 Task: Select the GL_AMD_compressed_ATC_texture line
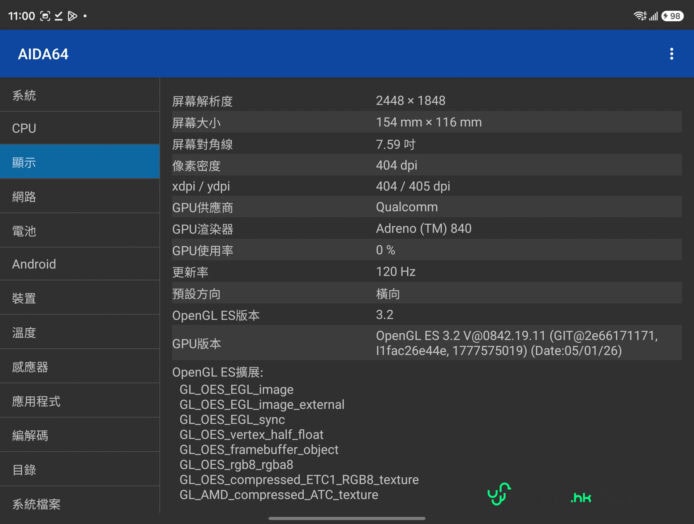coord(279,495)
